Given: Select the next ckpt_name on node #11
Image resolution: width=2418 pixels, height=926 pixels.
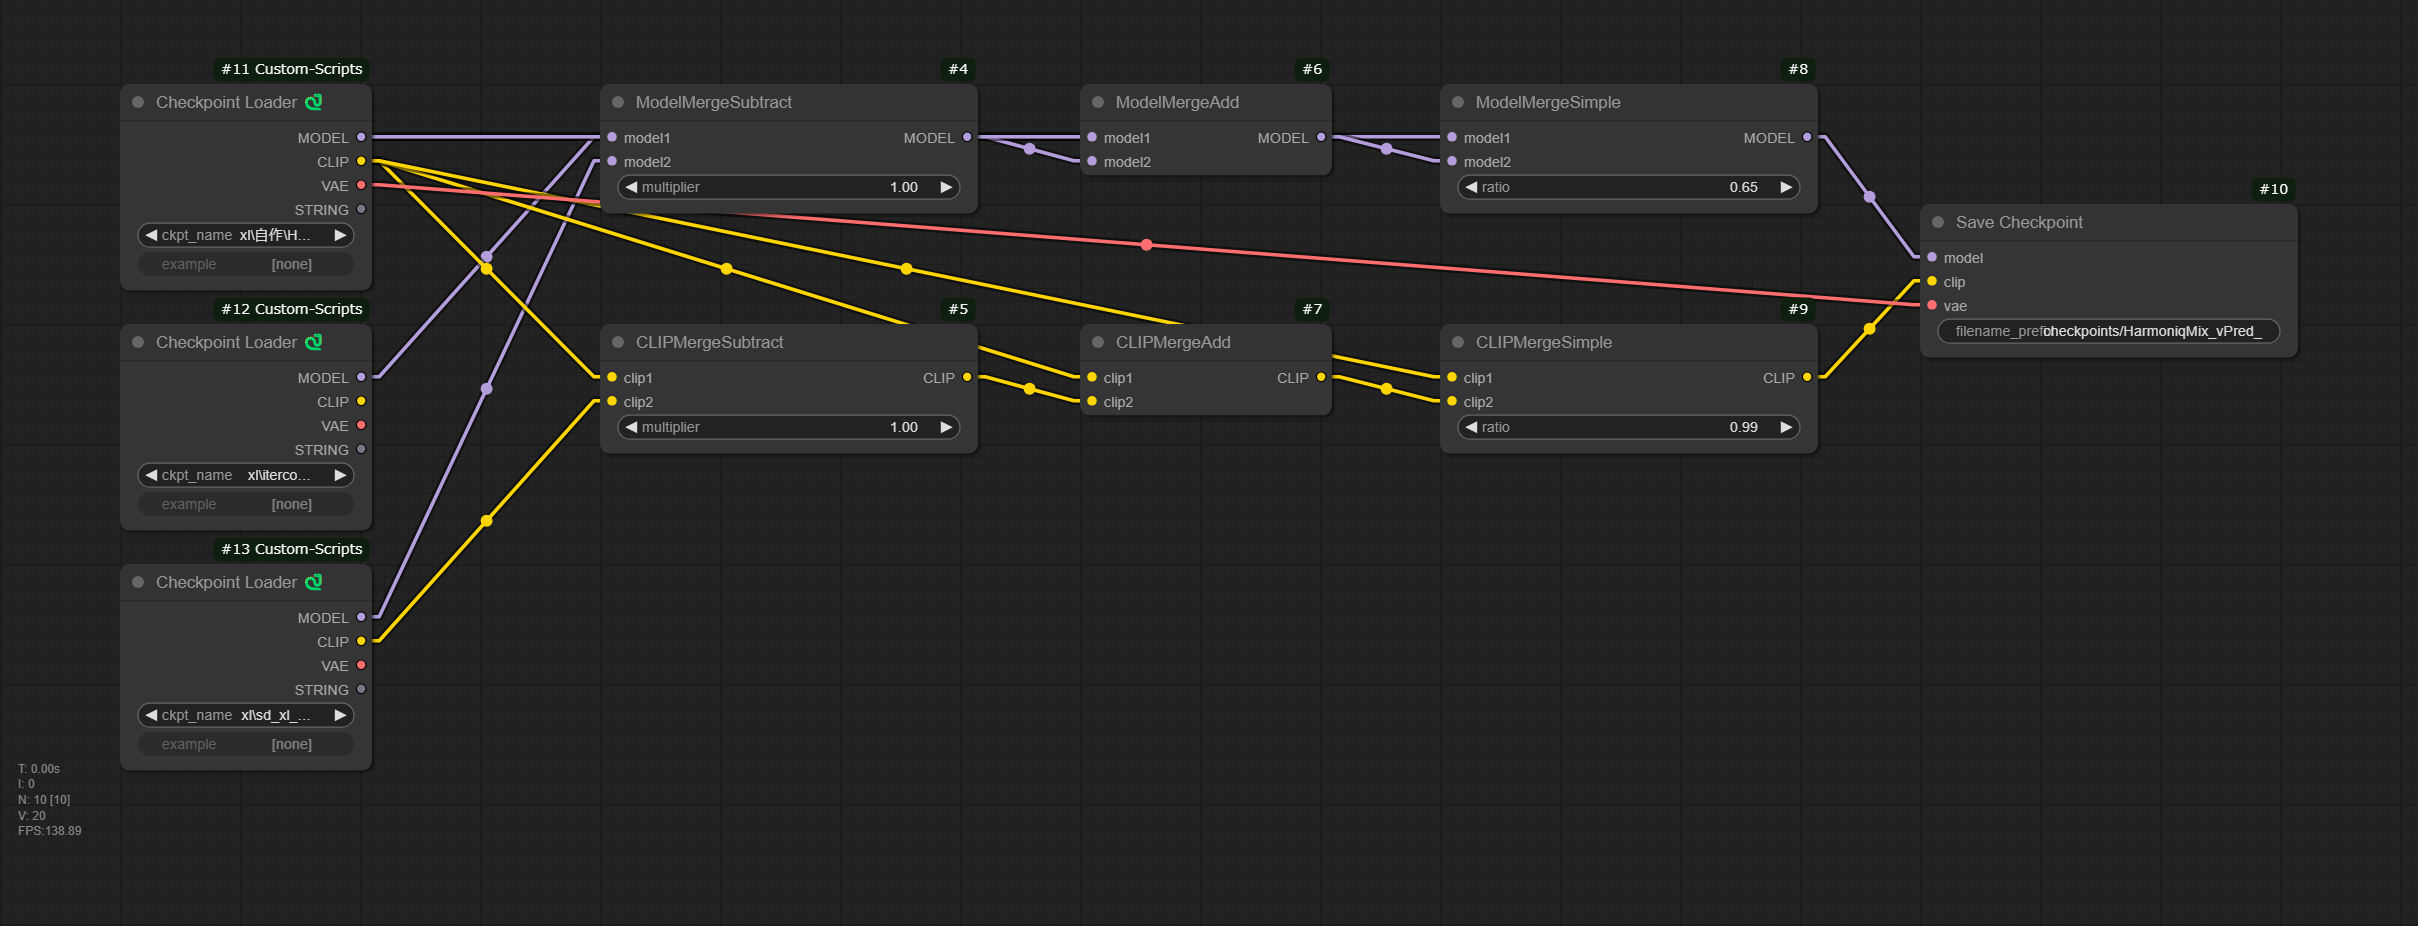Looking at the screenshot, I should point(340,235).
